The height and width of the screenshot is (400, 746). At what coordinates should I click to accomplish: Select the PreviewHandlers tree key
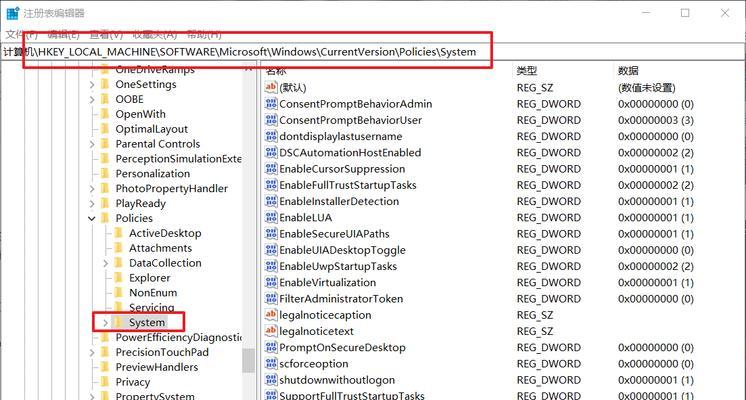pyautogui.click(x=157, y=367)
